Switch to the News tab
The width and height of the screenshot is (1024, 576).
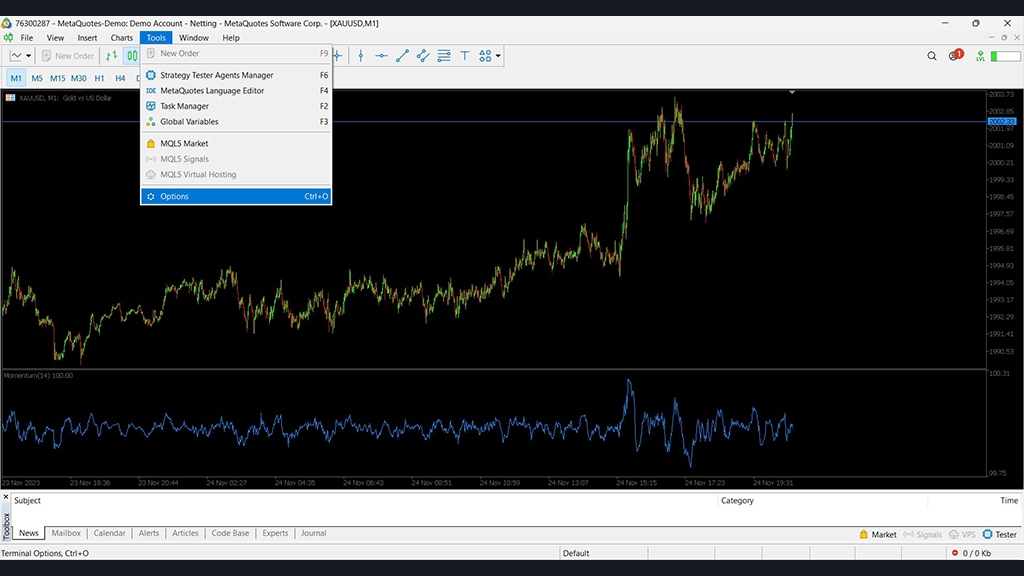[x=29, y=533]
